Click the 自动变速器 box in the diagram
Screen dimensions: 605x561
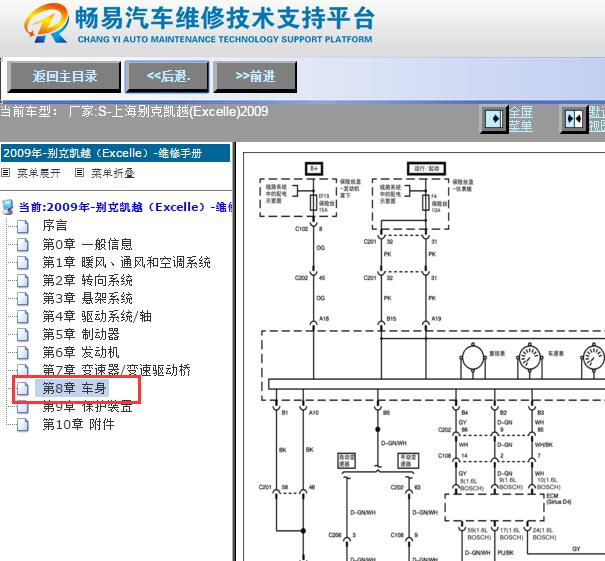[346, 461]
